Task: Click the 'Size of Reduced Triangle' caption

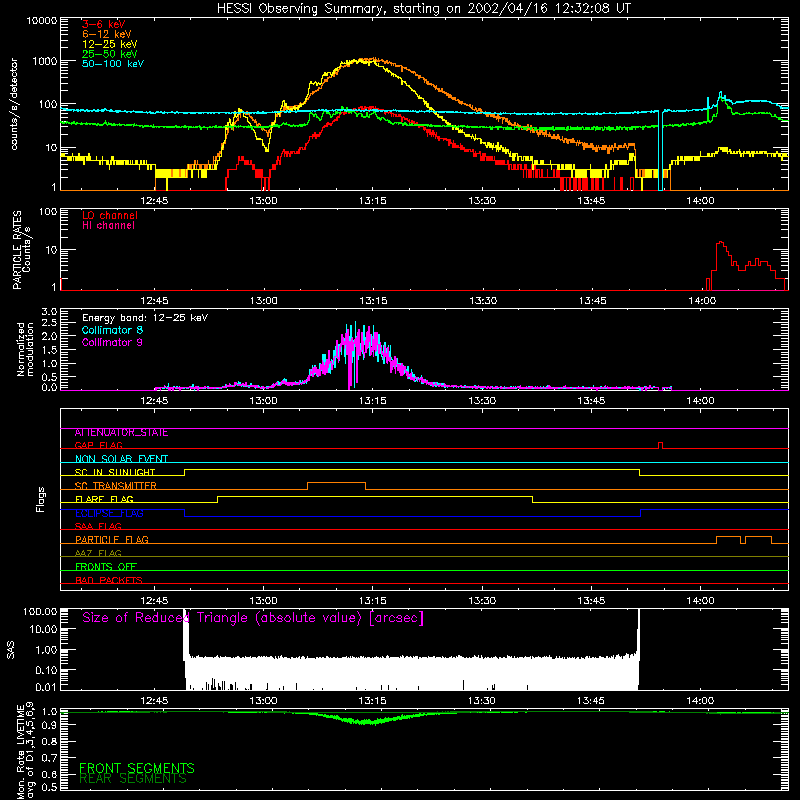Action: click(253, 618)
